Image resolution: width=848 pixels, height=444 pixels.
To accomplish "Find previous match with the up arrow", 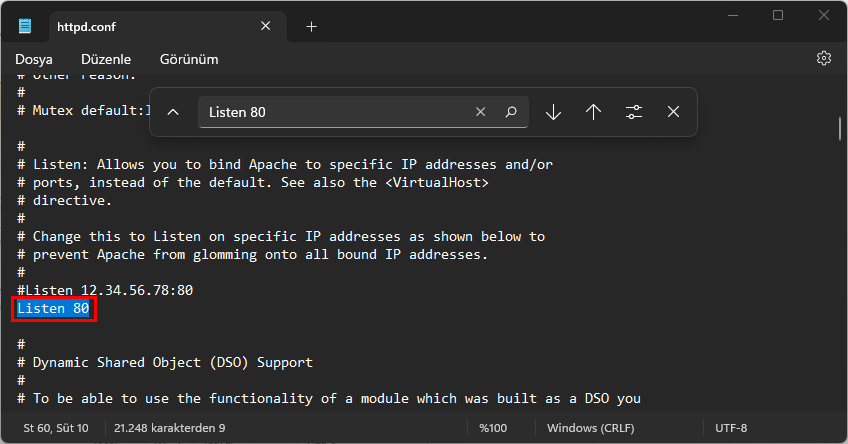I will [x=593, y=112].
